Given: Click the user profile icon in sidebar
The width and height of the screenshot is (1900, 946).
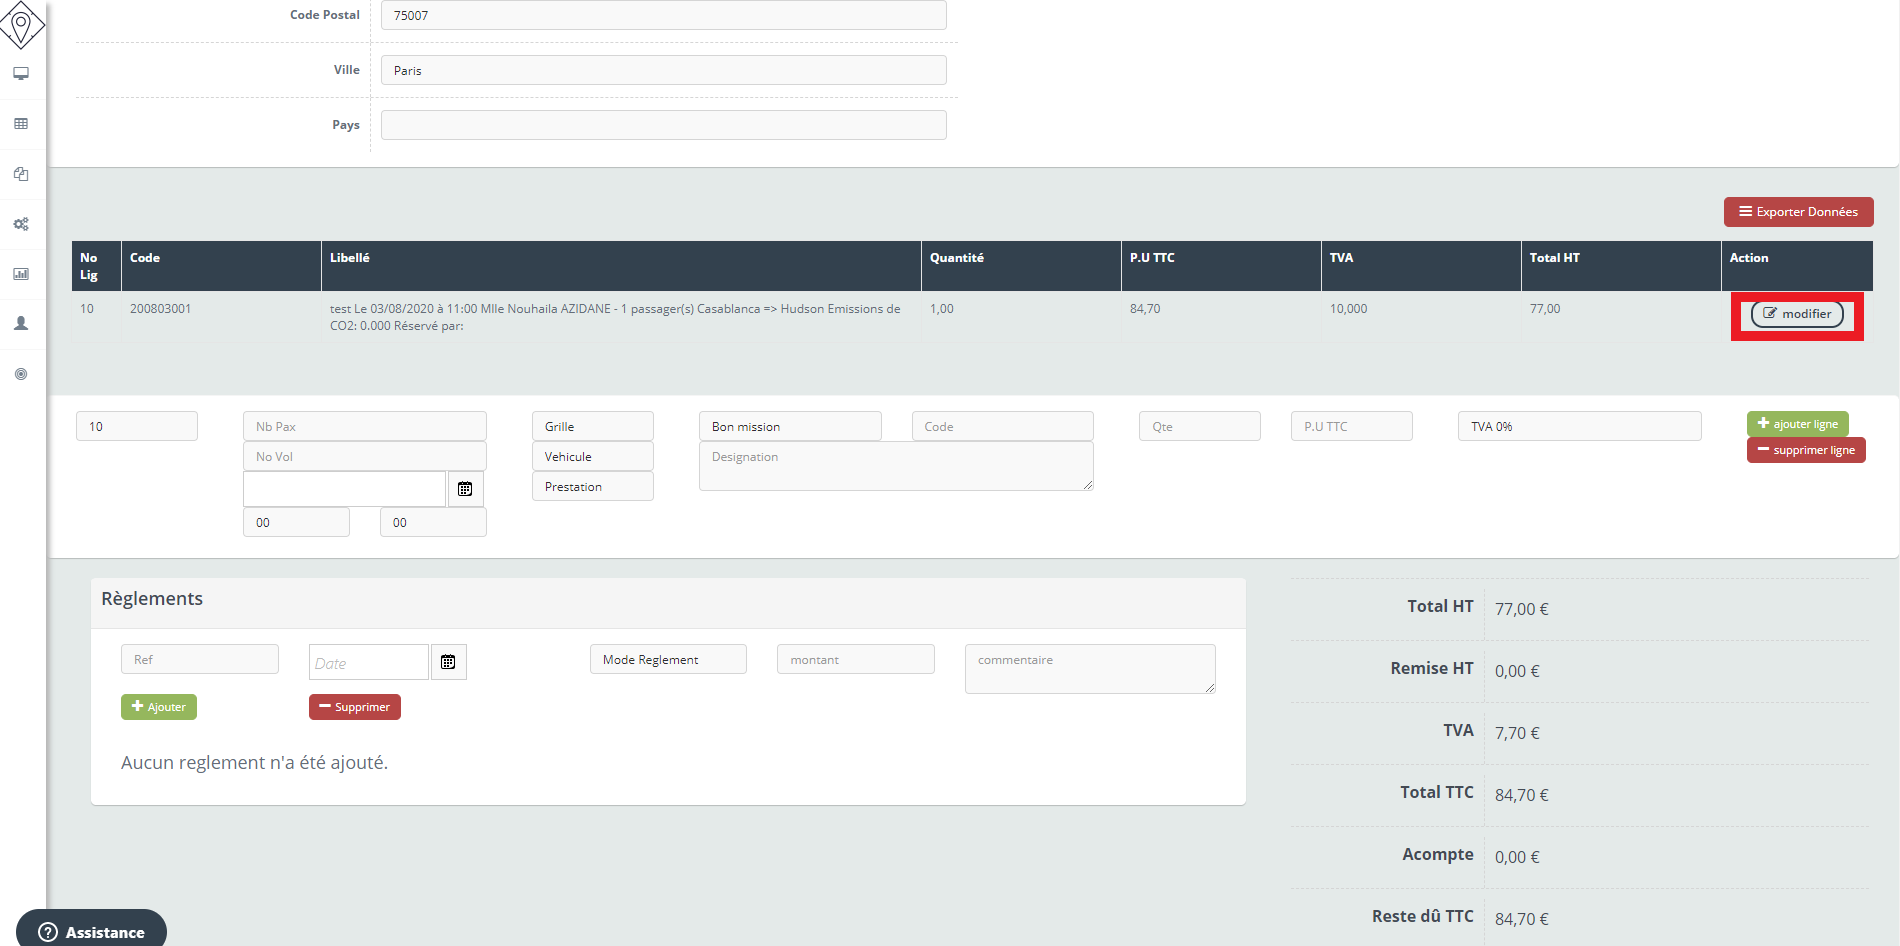Looking at the screenshot, I should tap(21, 324).
